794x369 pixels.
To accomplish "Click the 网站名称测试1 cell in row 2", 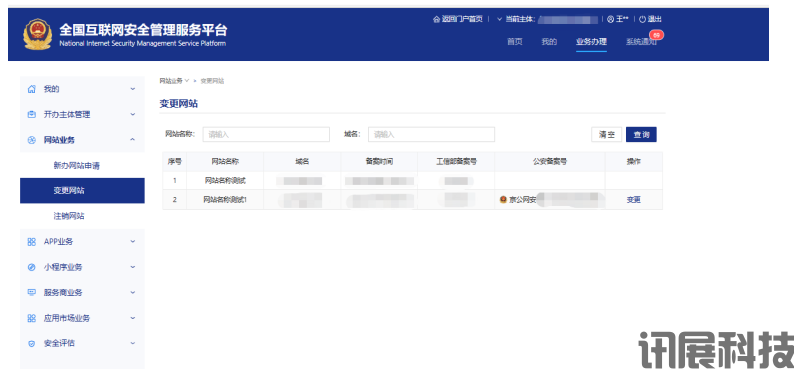I will 225,200.
